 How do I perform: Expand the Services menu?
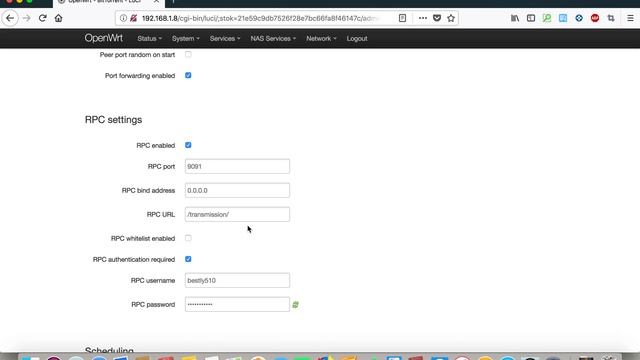pyautogui.click(x=225, y=38)
